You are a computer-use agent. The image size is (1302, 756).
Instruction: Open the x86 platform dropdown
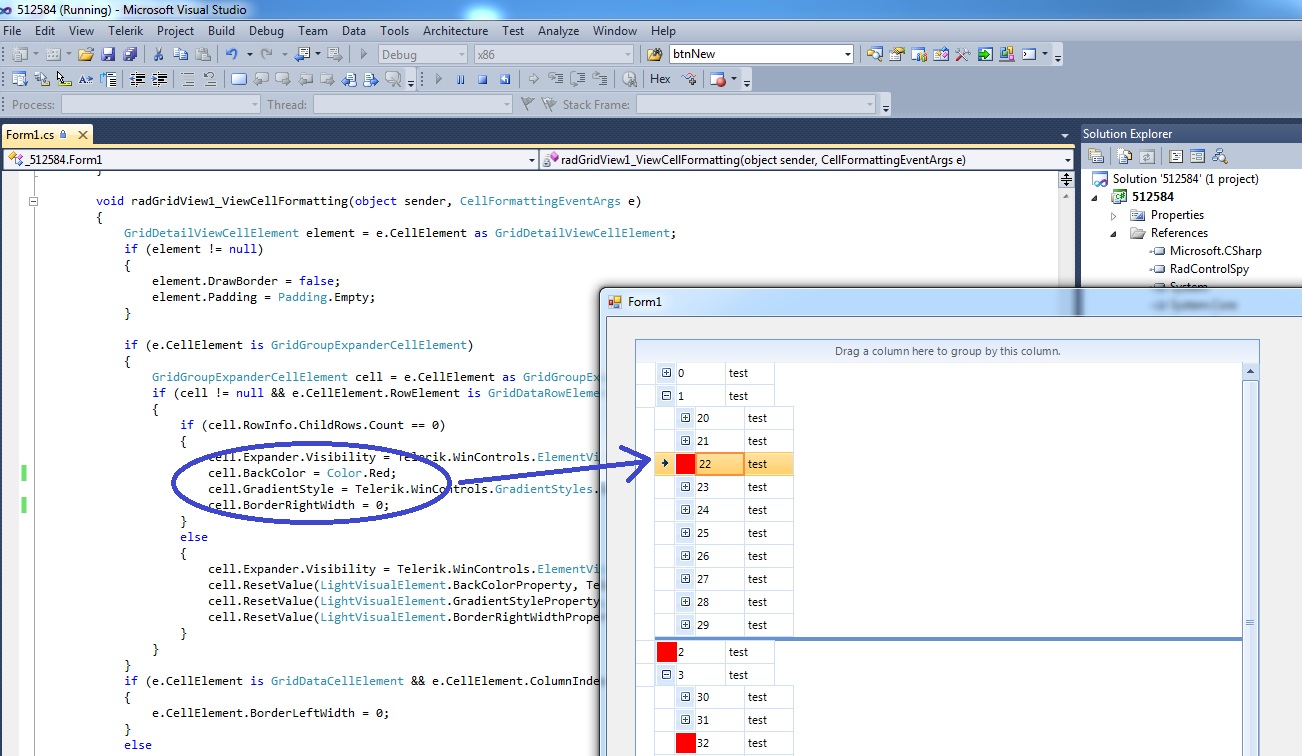click(553, 54)
